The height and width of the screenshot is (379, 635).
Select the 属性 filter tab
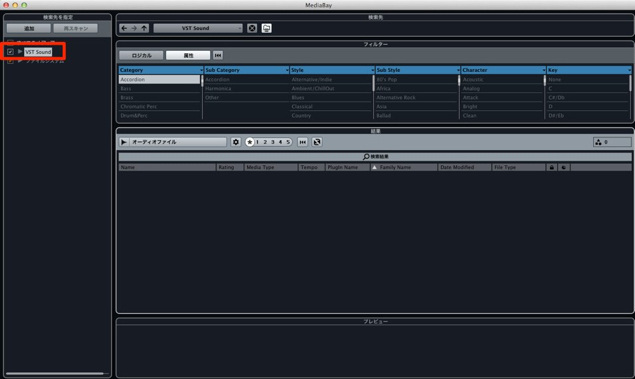[x=188, y=55]
